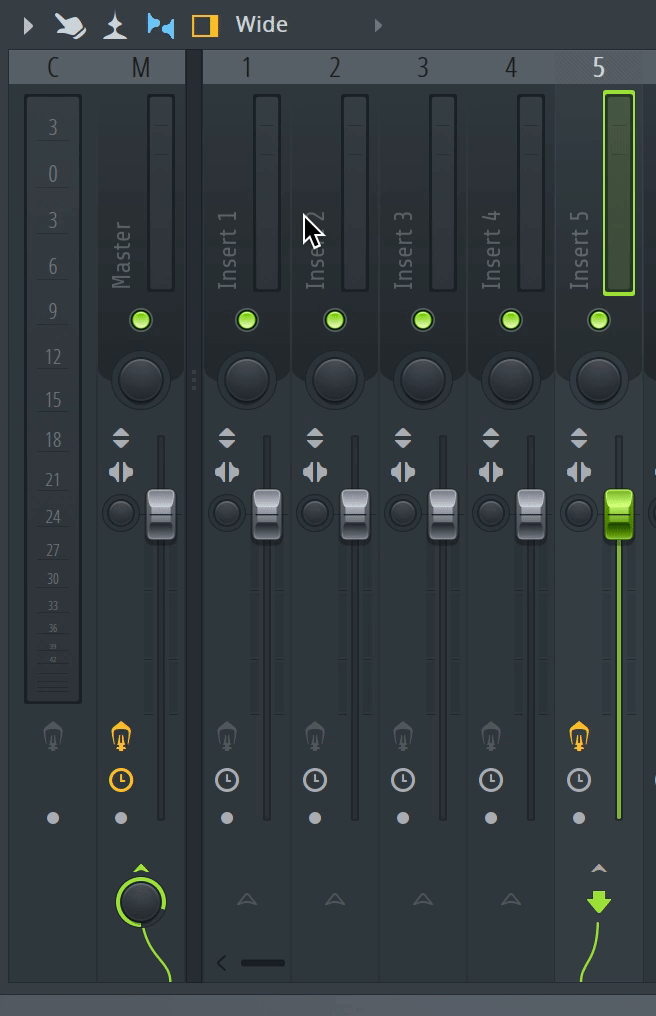Click the yellow square view icon
The height and width of the screenshot is (1016, 656).
(x=205, y=25)
